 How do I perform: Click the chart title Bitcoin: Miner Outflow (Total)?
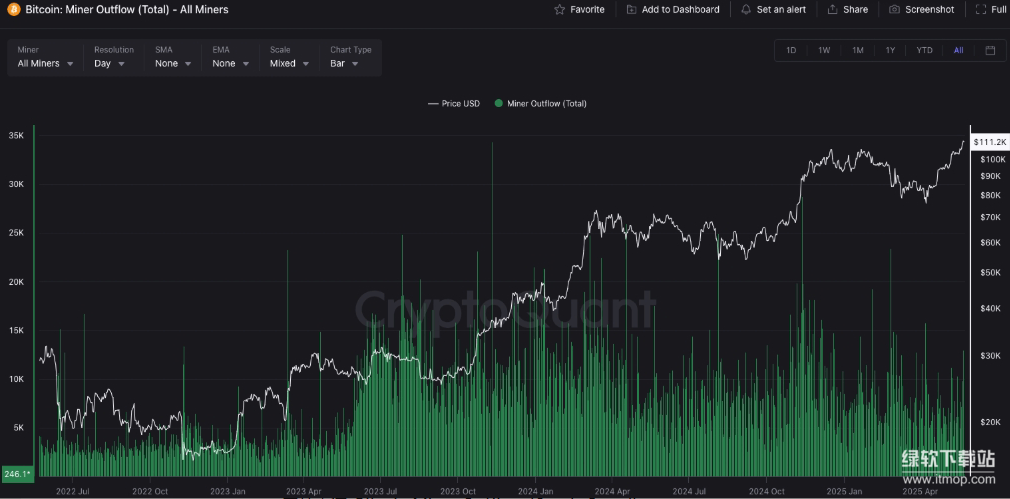click(x=126, y=10)
